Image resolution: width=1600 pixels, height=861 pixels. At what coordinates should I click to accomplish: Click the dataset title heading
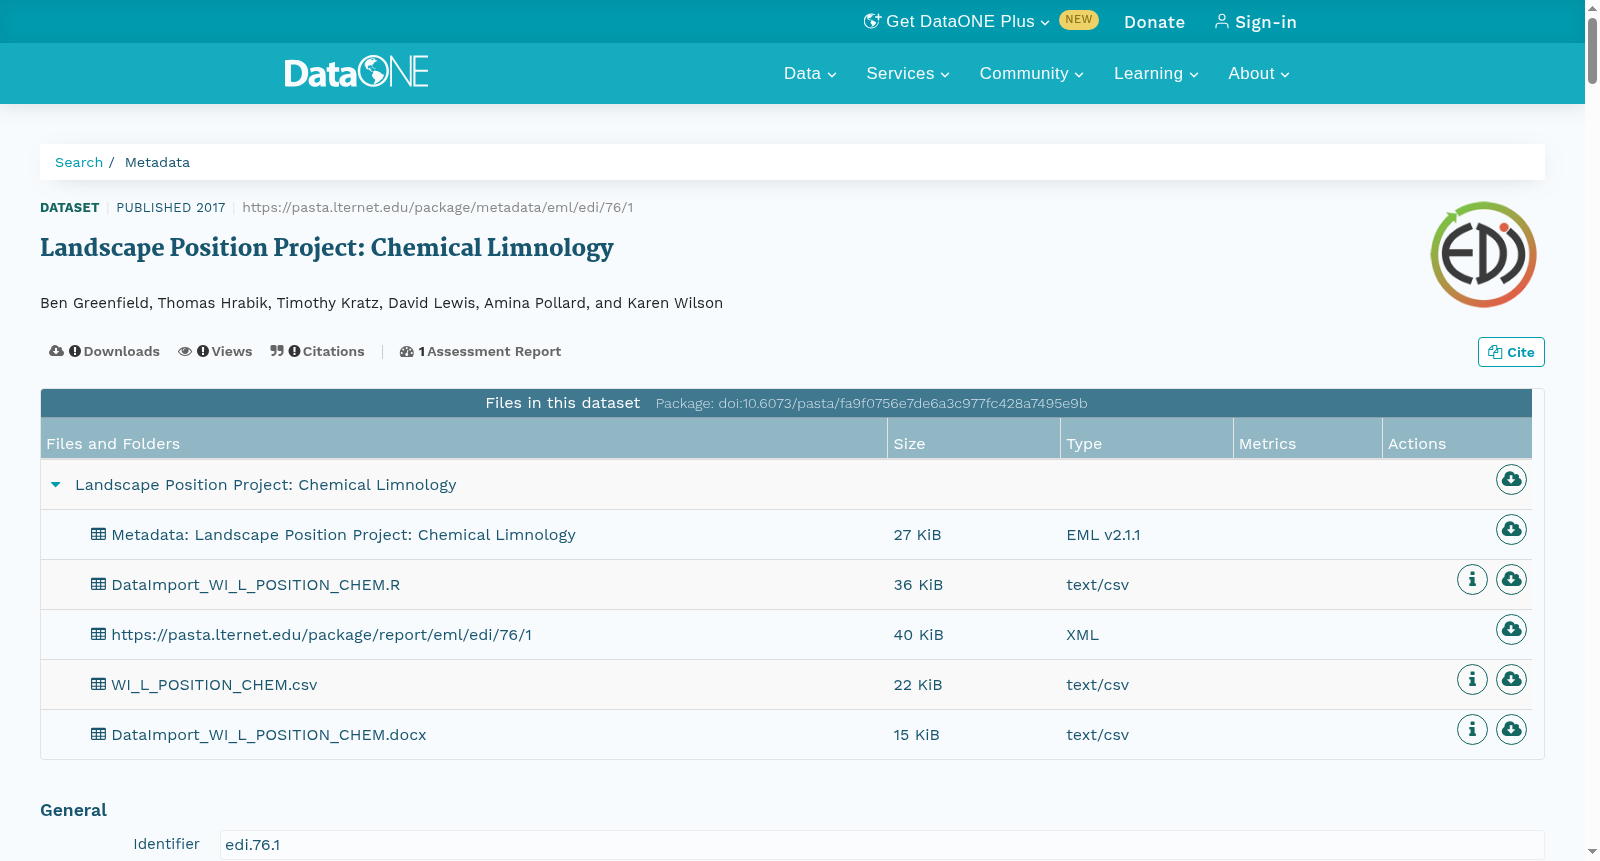(327, 248)
